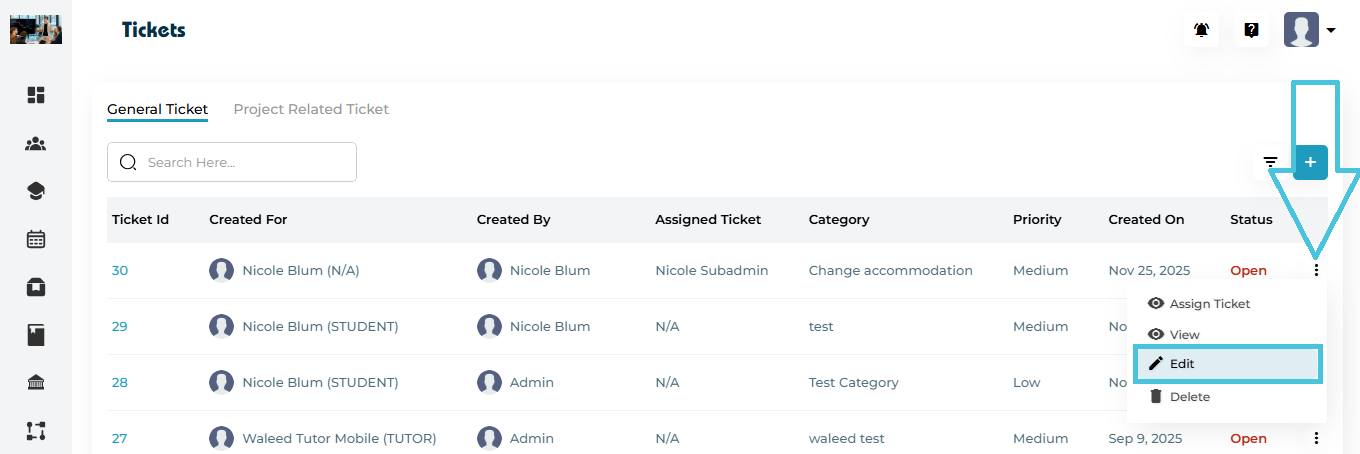Screen dimensions: 1360x454
Task: Select General Ticket tab
Action: (157, 109)
